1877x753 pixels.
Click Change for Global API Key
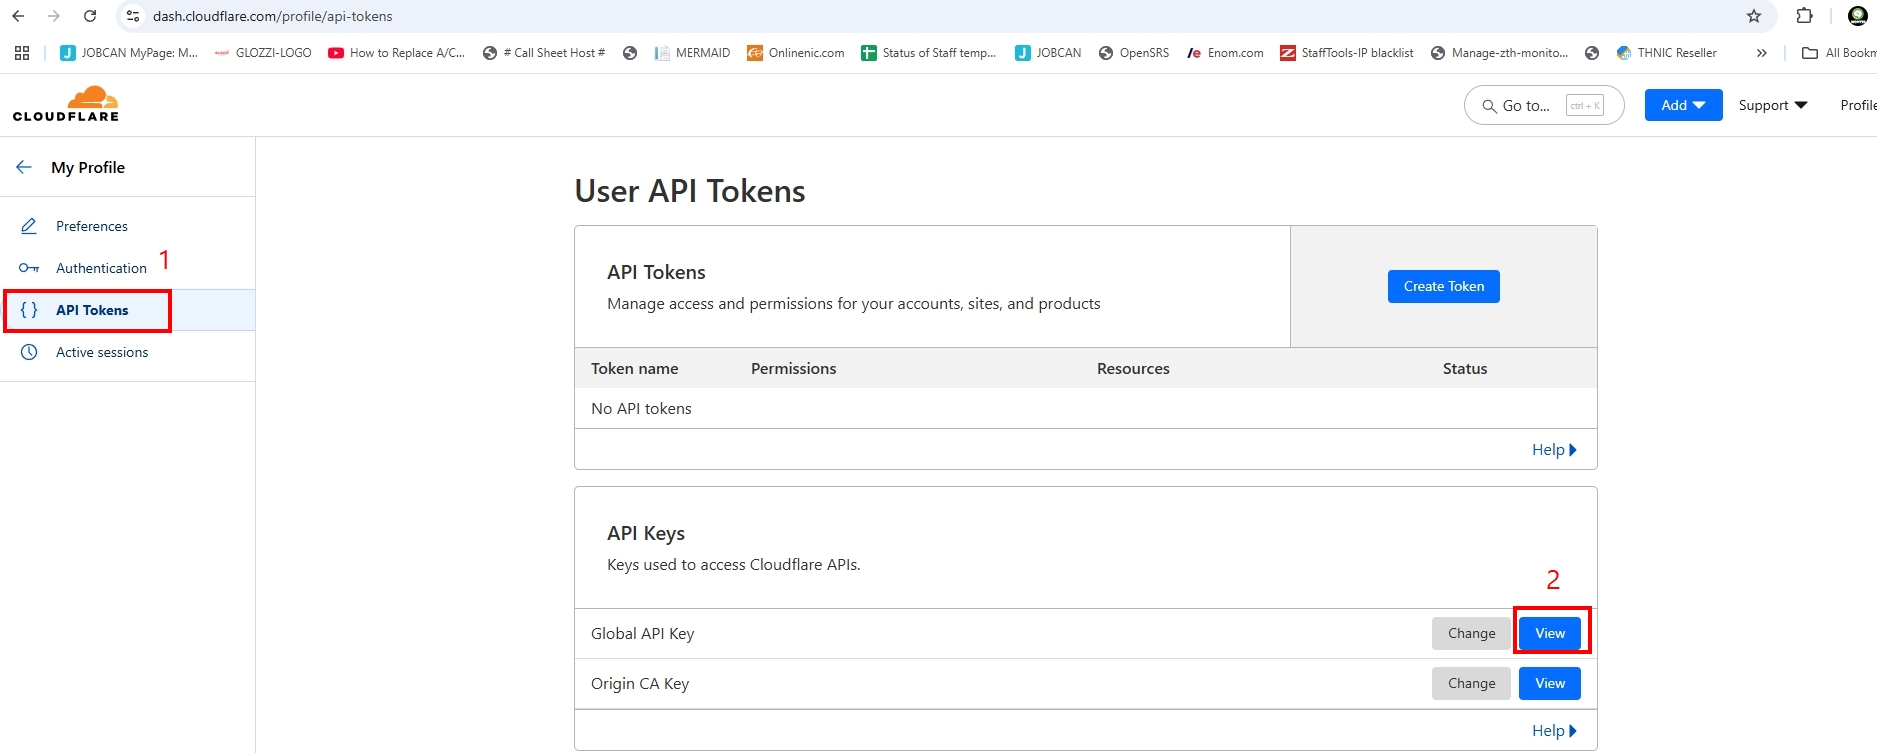click(x=1471, y=633)
